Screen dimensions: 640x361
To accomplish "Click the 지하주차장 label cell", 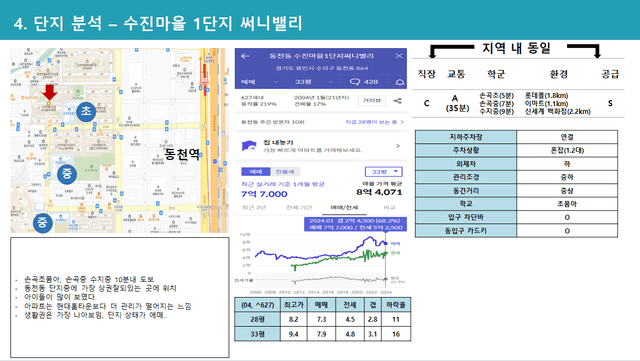I will point(466,137).
